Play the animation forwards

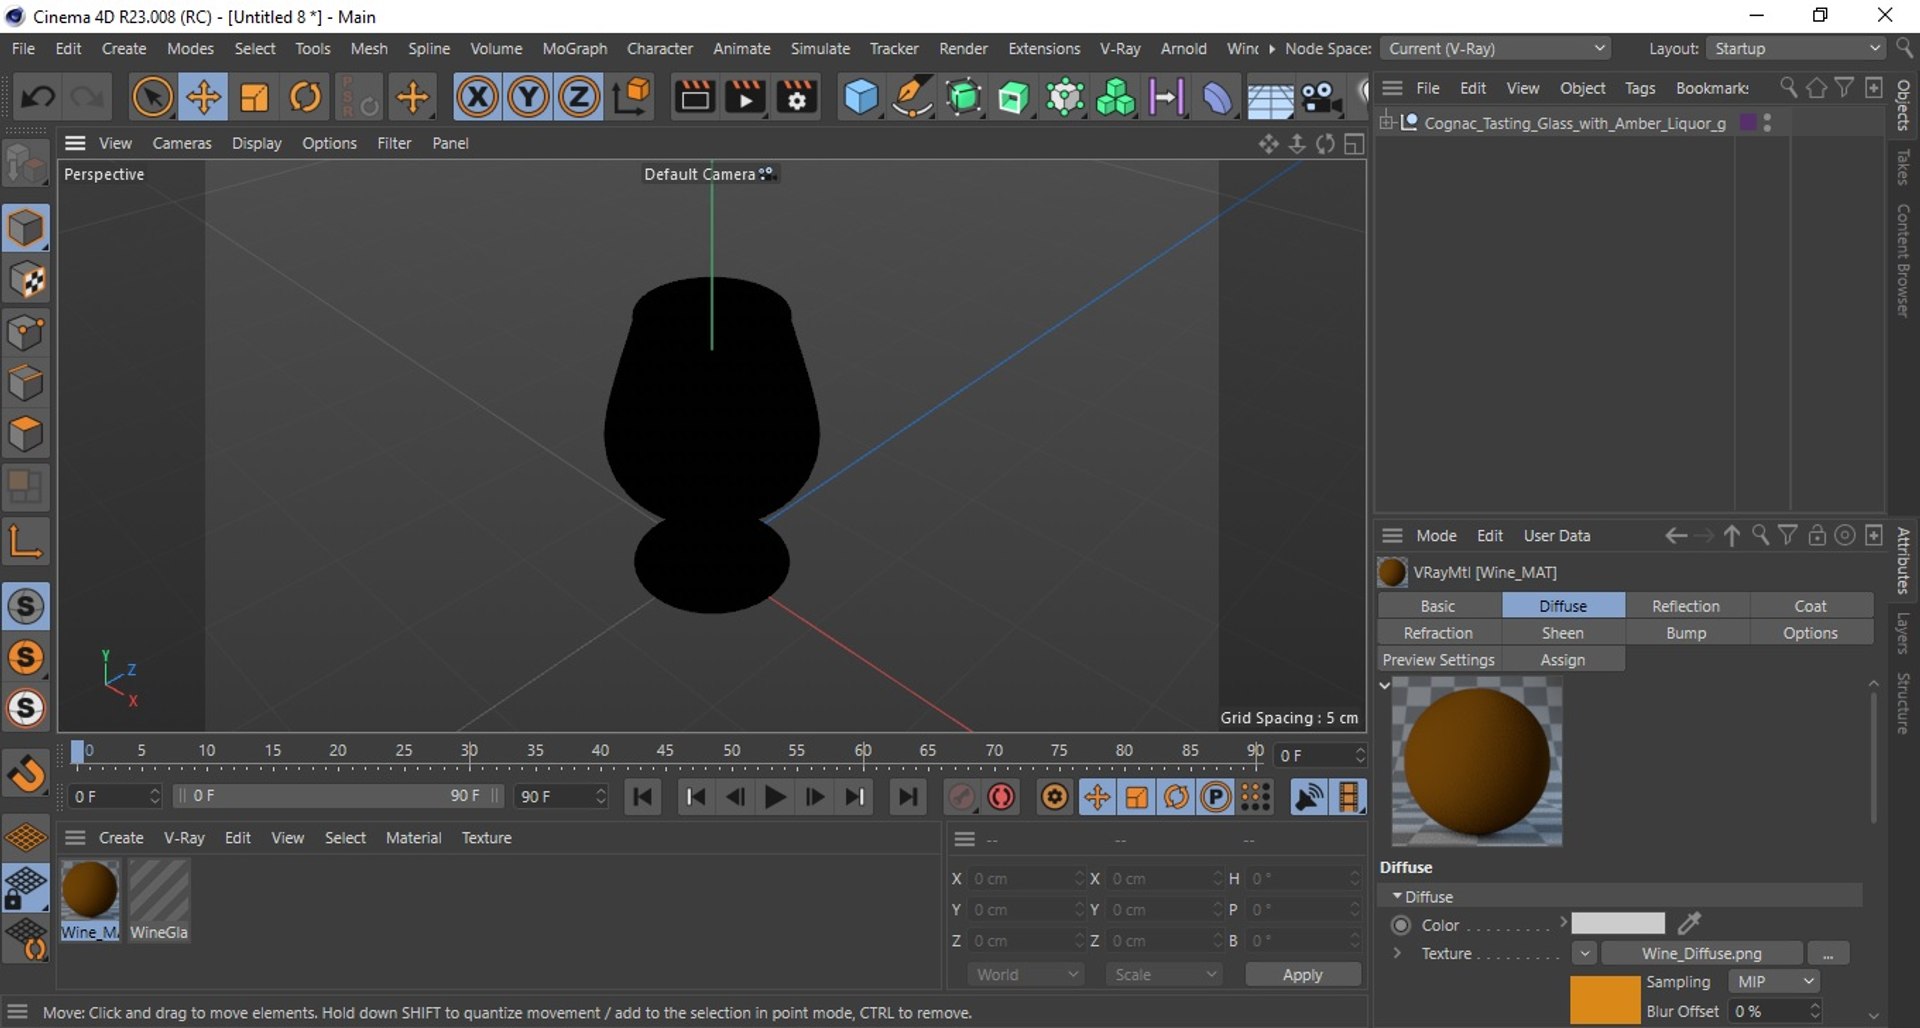[x=774, y=797]
